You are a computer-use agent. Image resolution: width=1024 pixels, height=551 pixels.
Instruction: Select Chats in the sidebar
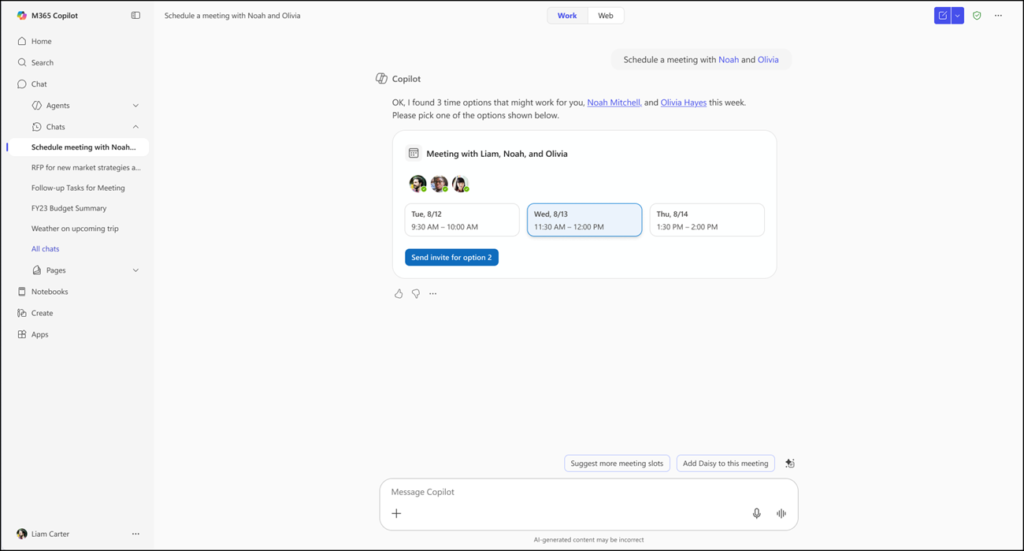click(56, 127)
